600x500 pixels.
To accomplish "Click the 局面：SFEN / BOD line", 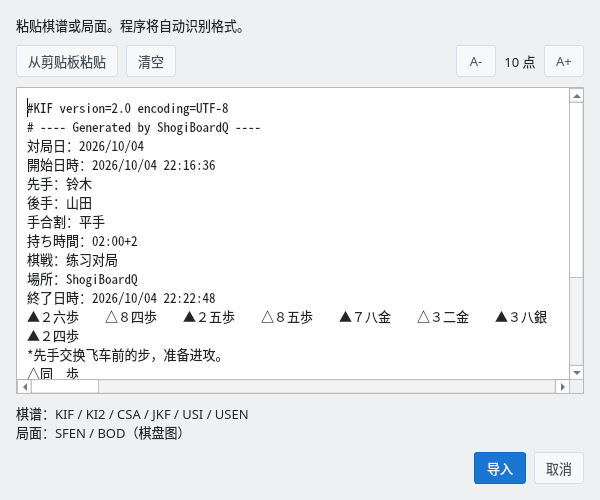I will (99, 433).
